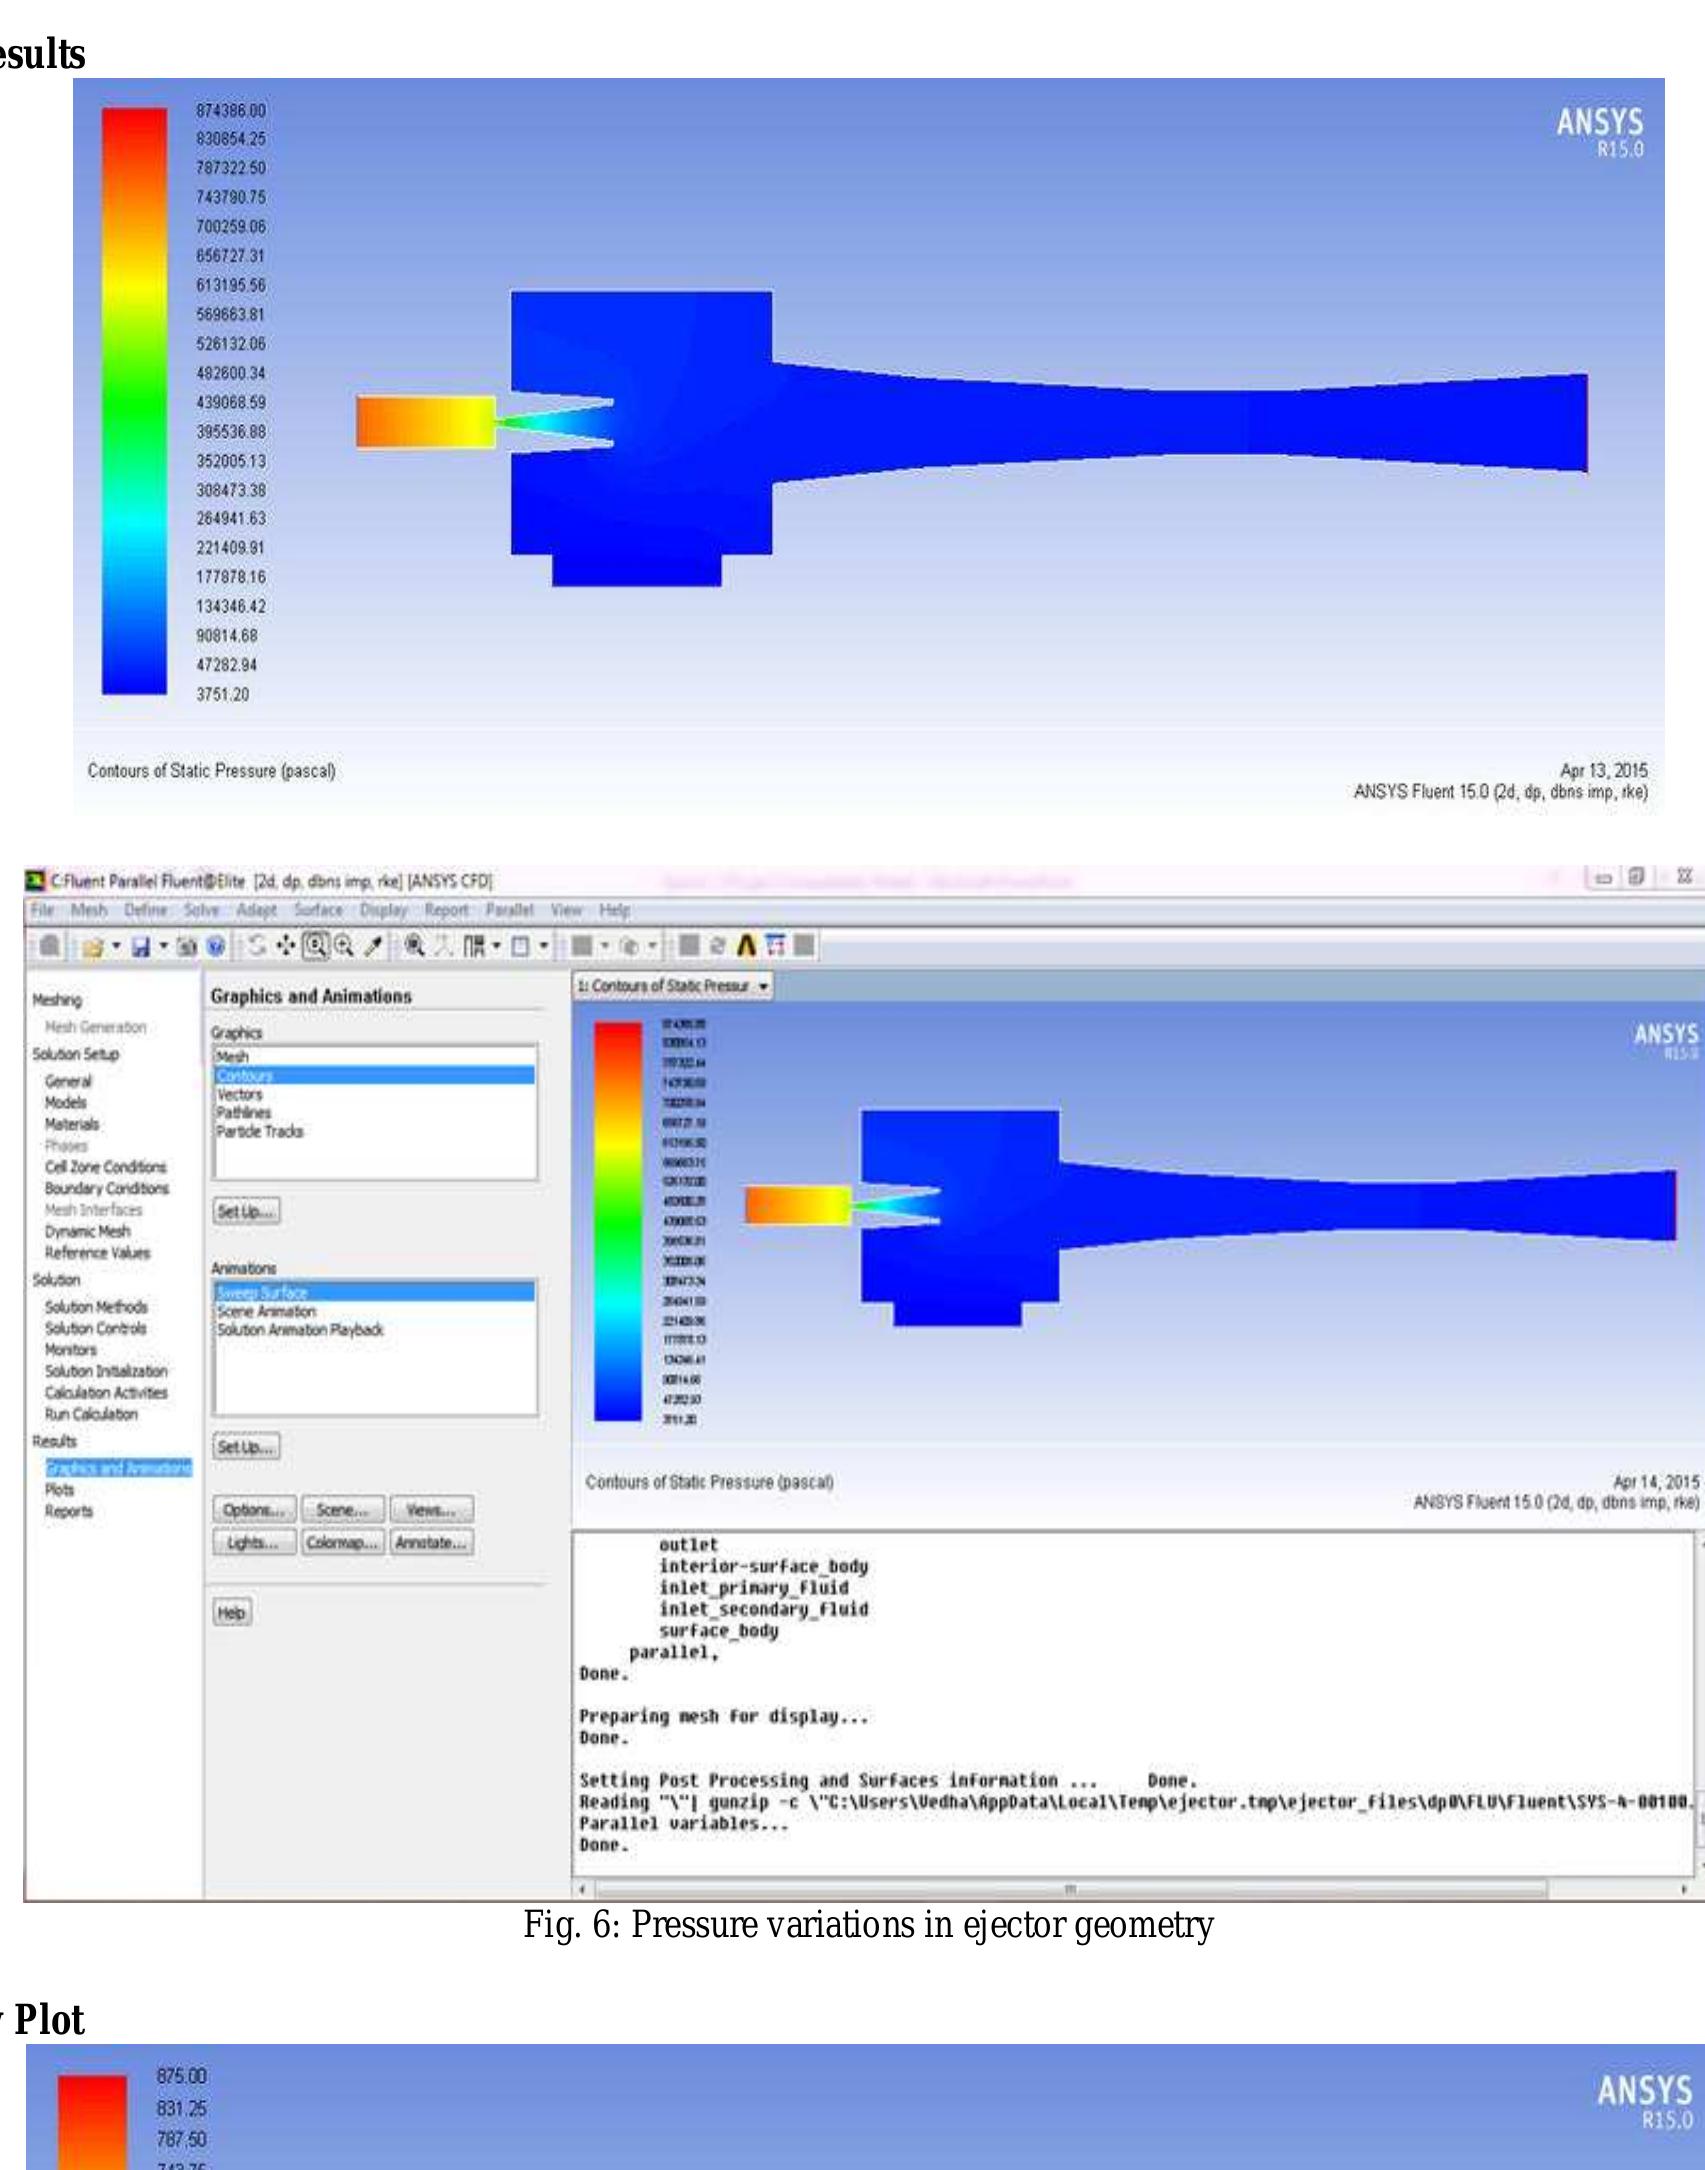Open the Surface menu
Screen dimensions: 1705x2170
tap(317, 910)
